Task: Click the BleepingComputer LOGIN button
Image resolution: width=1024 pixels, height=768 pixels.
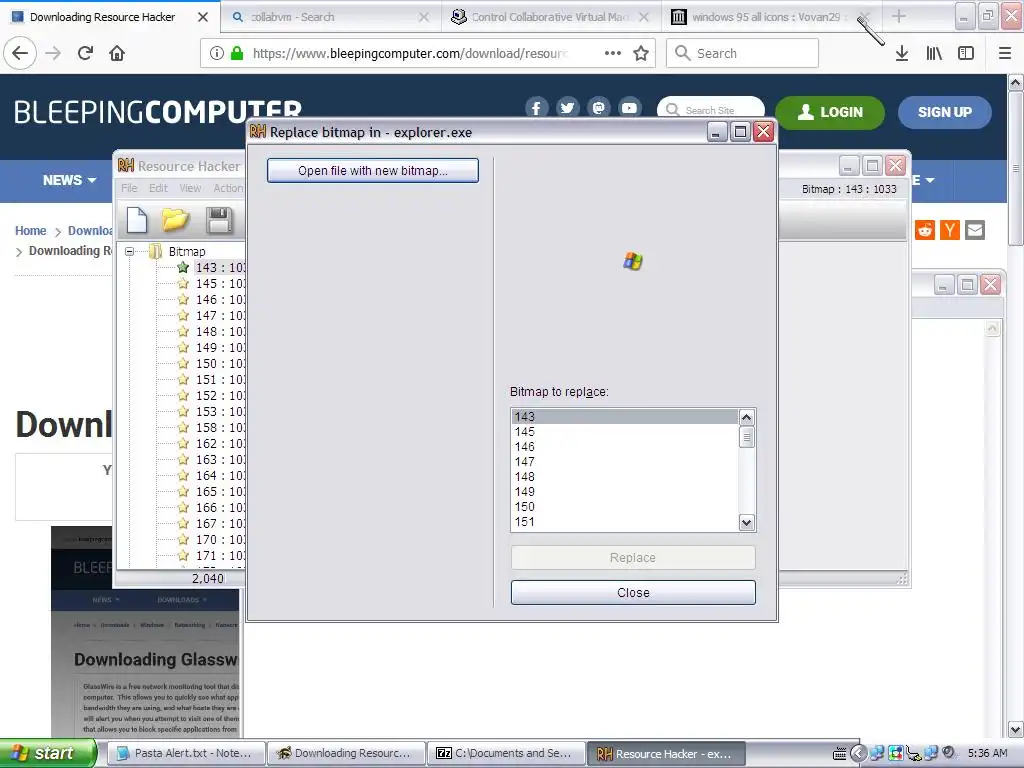Action: point(830,112)
